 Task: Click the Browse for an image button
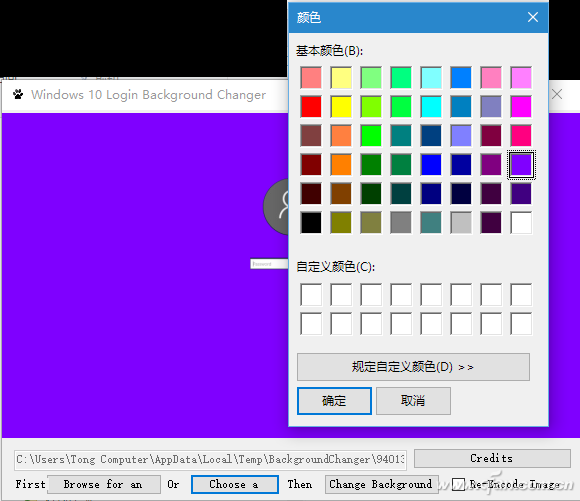104,484
